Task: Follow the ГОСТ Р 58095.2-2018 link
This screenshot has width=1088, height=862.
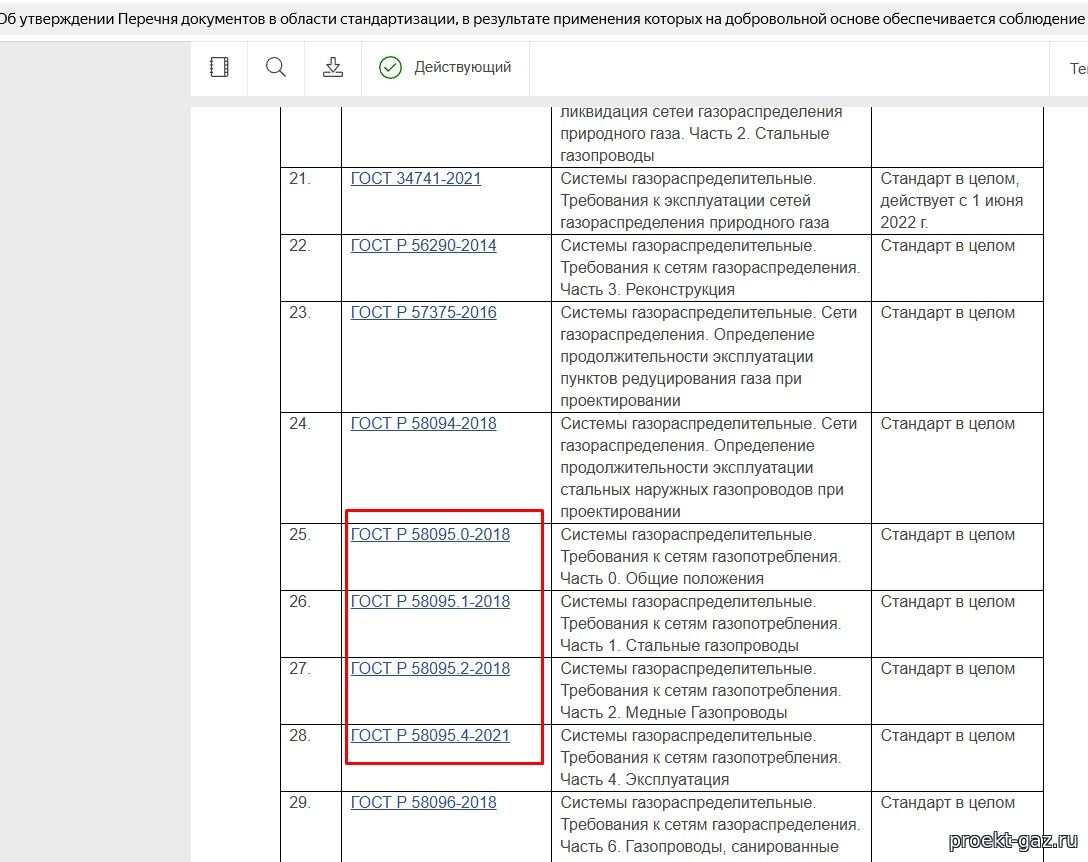Action: tap(430, 669)
